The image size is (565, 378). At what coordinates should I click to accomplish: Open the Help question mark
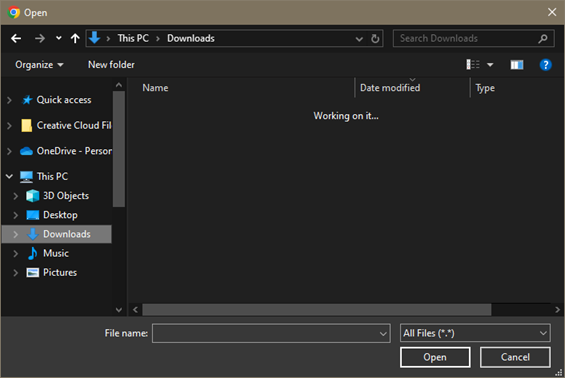(x=546, y=65)
